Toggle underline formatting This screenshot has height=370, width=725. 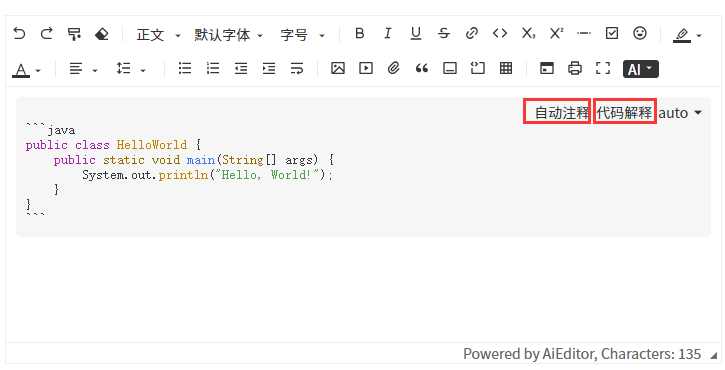416,33
